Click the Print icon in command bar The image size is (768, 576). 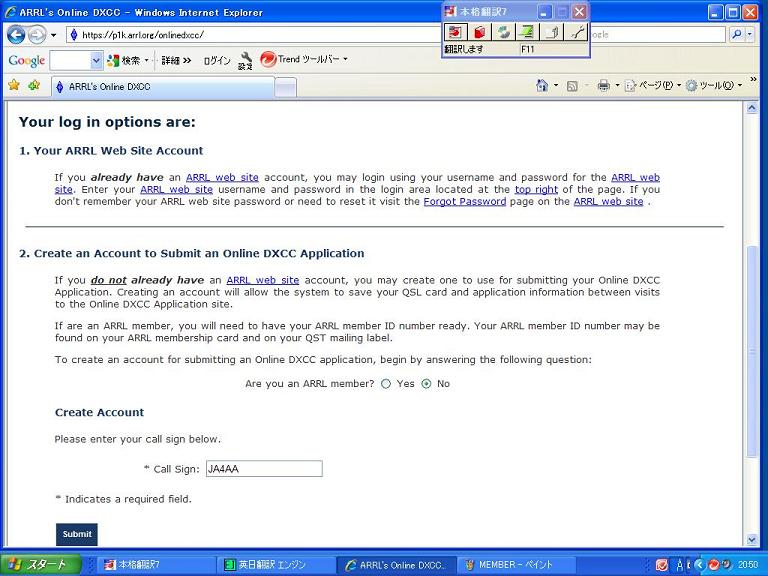click(x=604, y=86)
